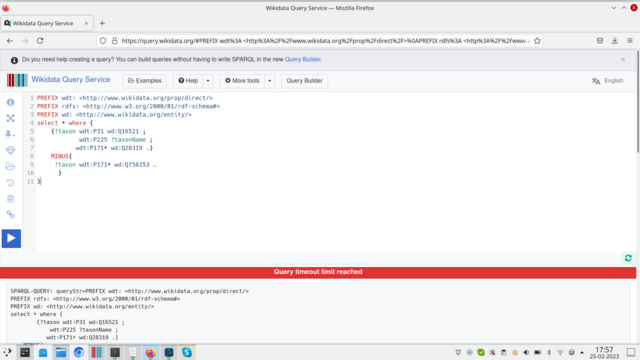
Task: Open the Help page button
Action: (188, 81)
